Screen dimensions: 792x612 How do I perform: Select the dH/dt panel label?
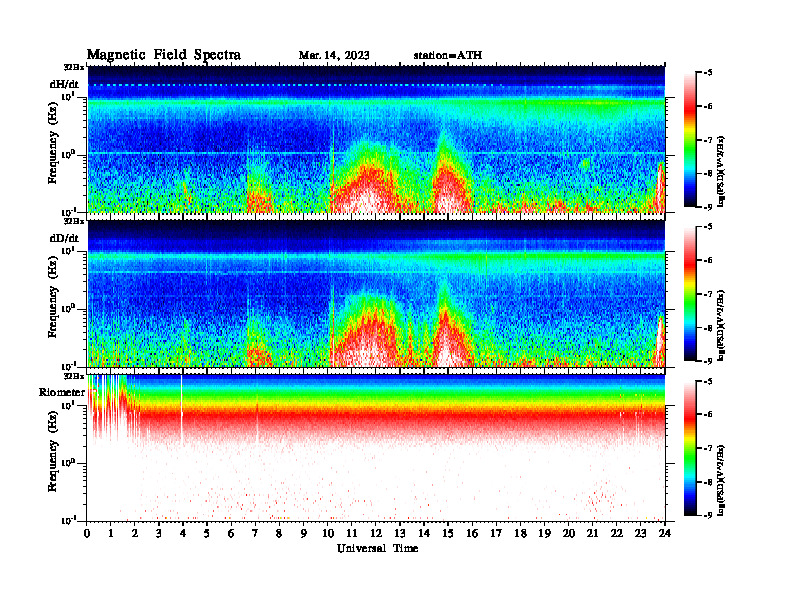point(64,84)
